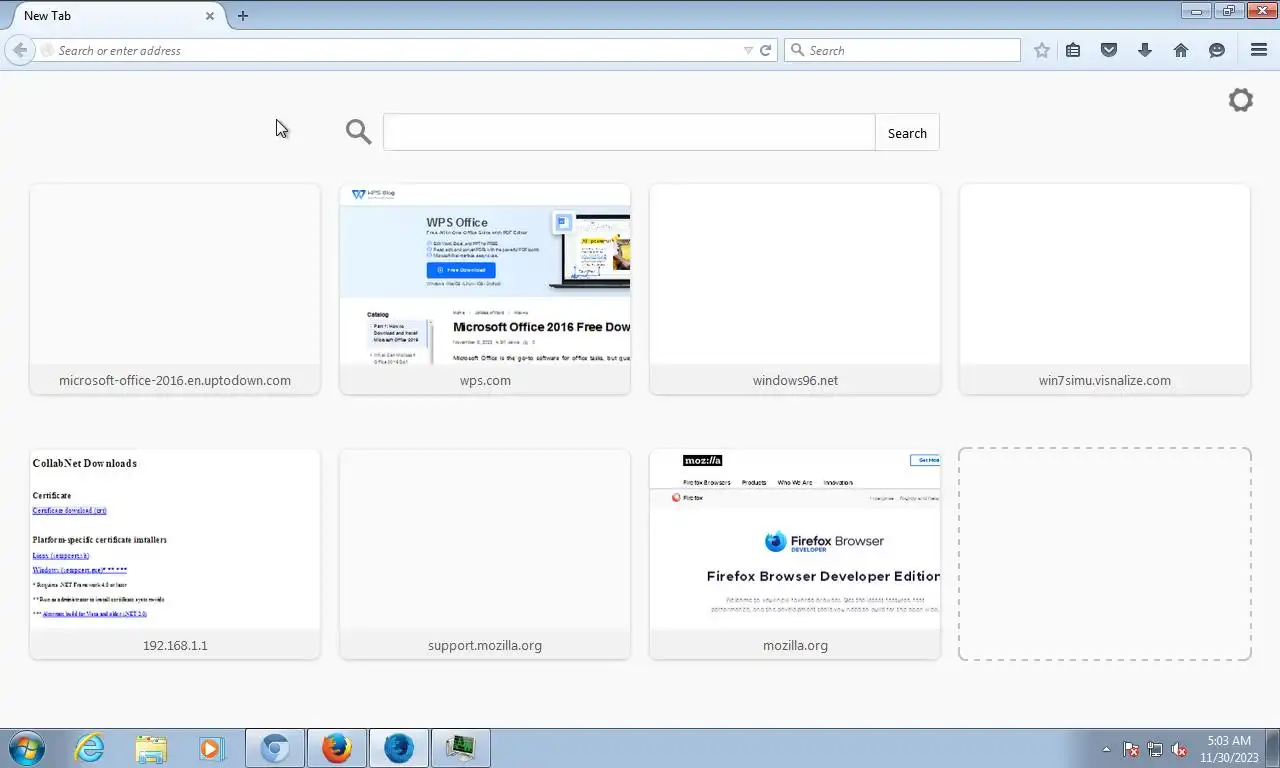Open the address bar history dropdown

[x=748, y=50]
